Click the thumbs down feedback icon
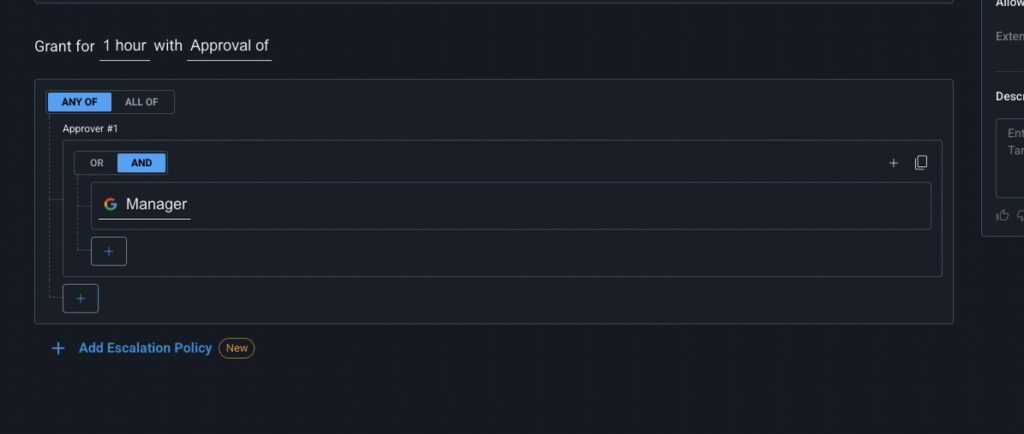Image resolution: width=1024 pixels, height=434 pixels. click(x=1020, y=215)
